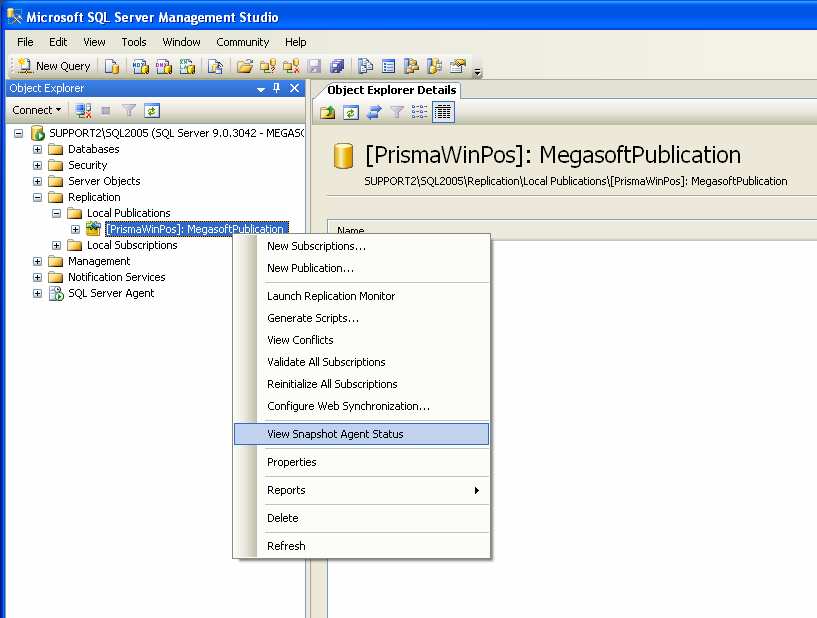Screen dimensions: 817x618
Task: Click Analysis Services DMX Query icon
Action: [164, 66]
